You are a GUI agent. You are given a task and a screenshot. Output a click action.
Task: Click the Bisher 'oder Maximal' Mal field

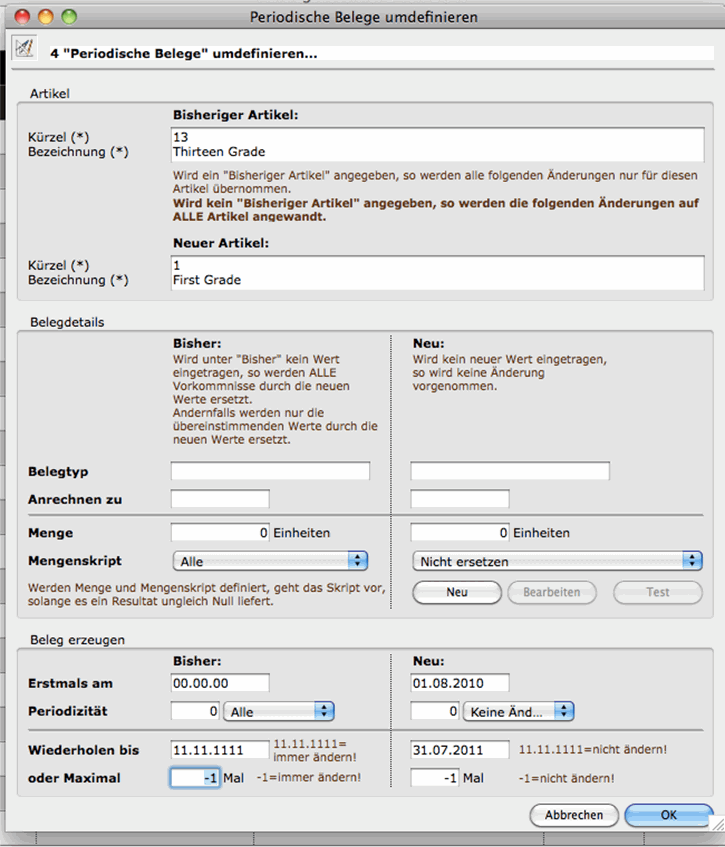click(196, 778)
